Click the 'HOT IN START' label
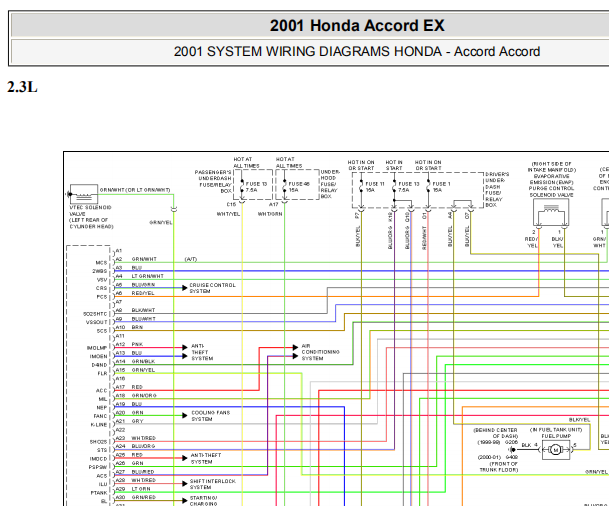 [394, 165]
